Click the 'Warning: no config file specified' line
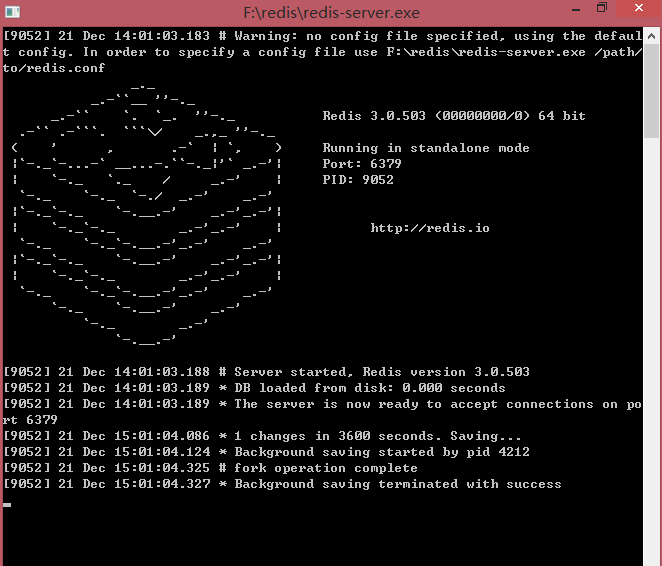This screenshot has height=566, width=662. 323,51
